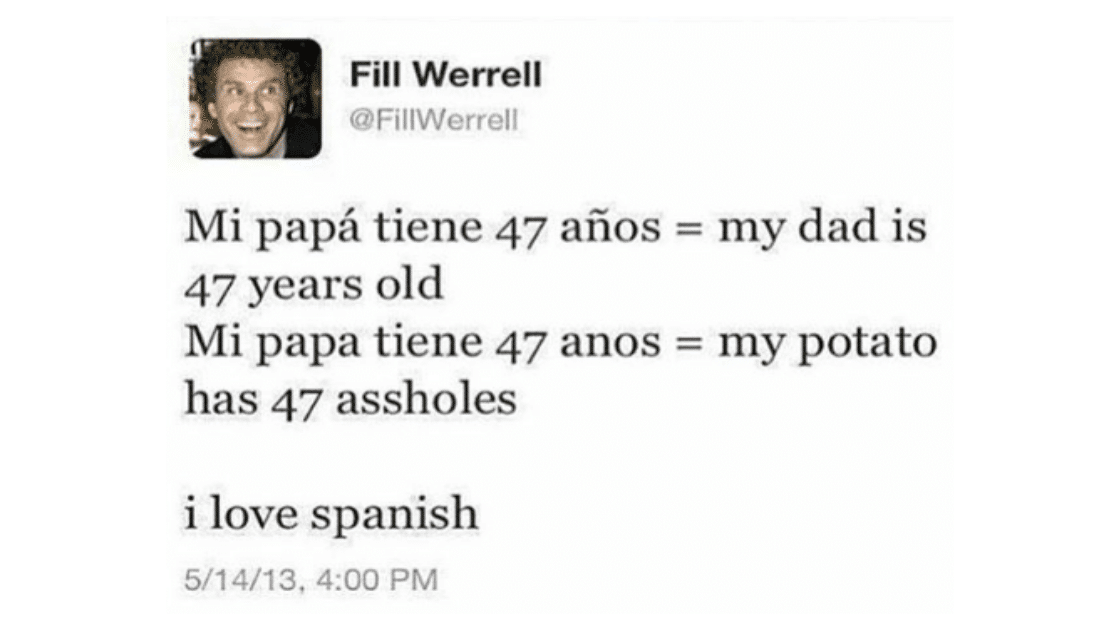Click the equals sign in the first line
Viewport: 1120px width, 630px height.
pos(689,230)
